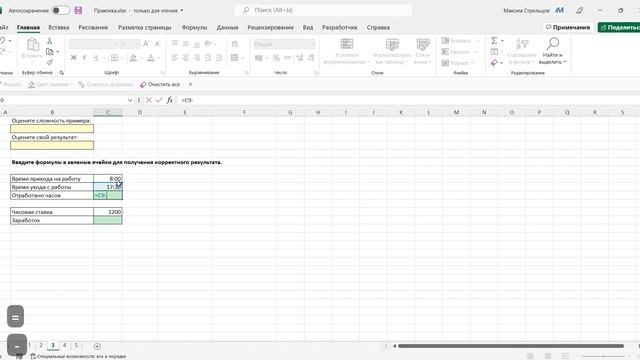Viewport: 640px width, 360px height.
Task: Select column C header
Action: (108, 112)
